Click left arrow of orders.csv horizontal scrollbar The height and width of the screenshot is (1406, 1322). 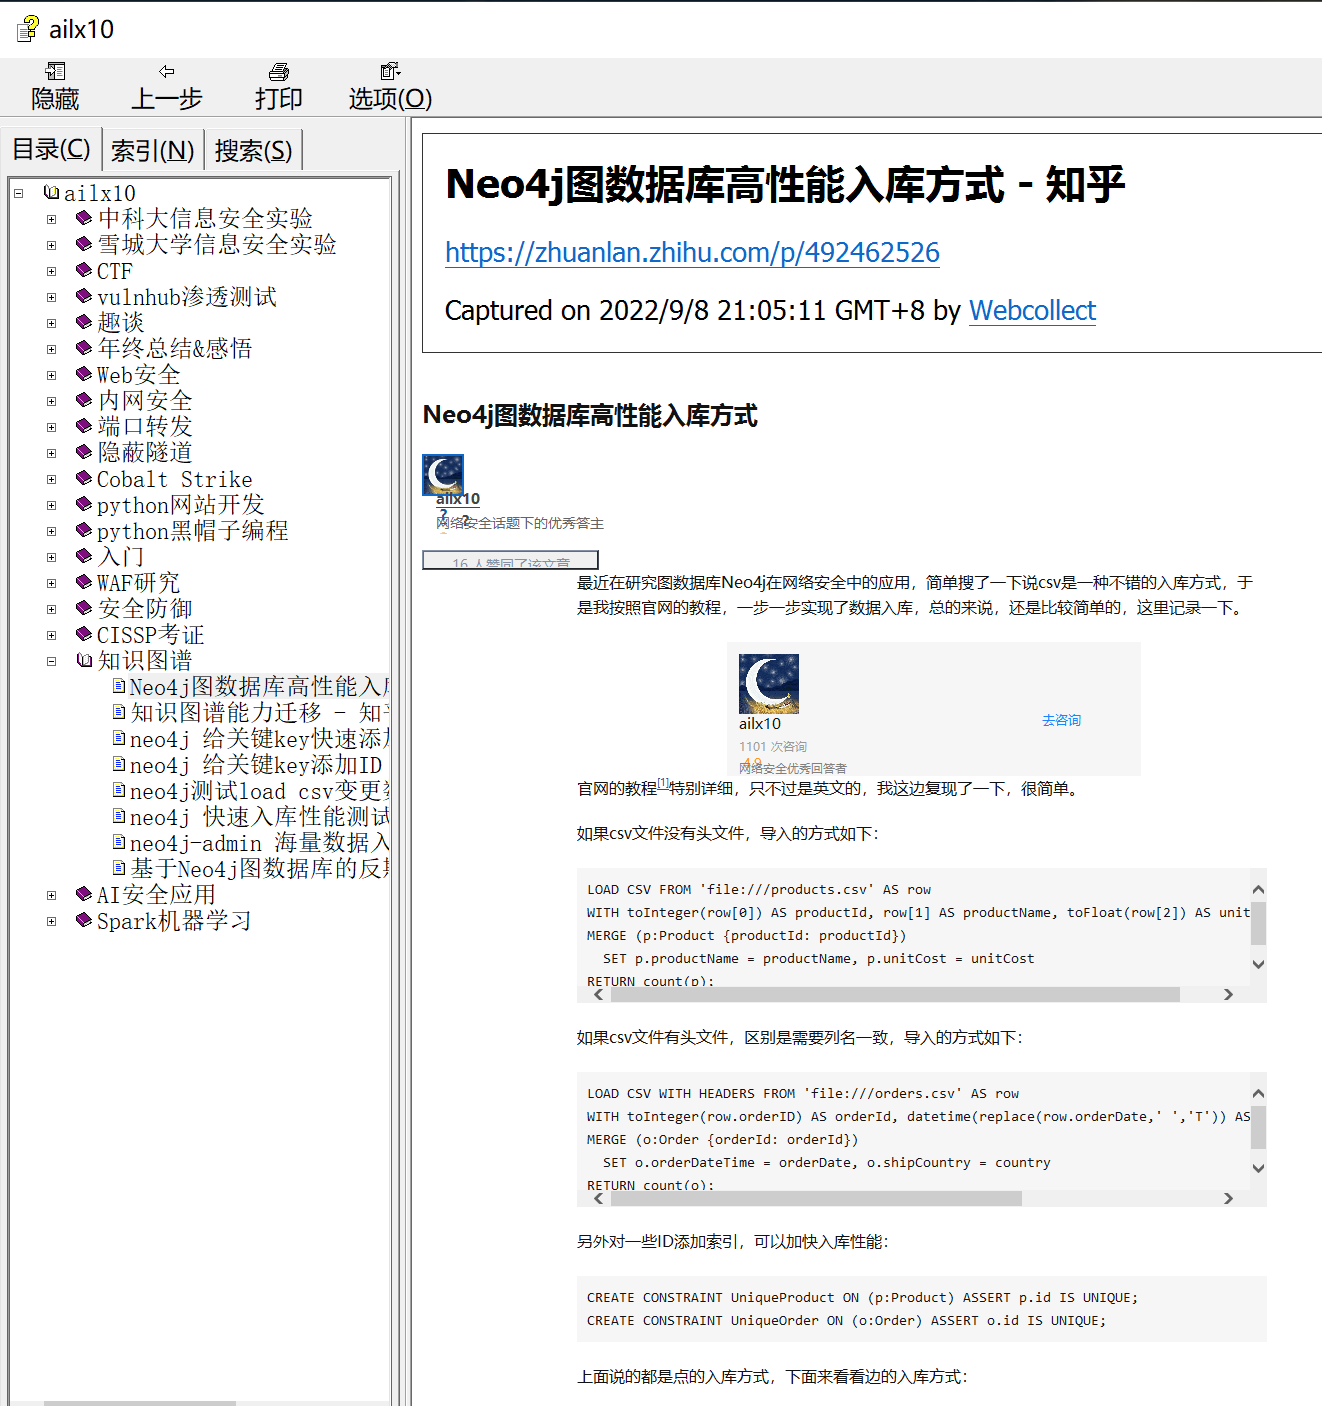(598, 1198)
